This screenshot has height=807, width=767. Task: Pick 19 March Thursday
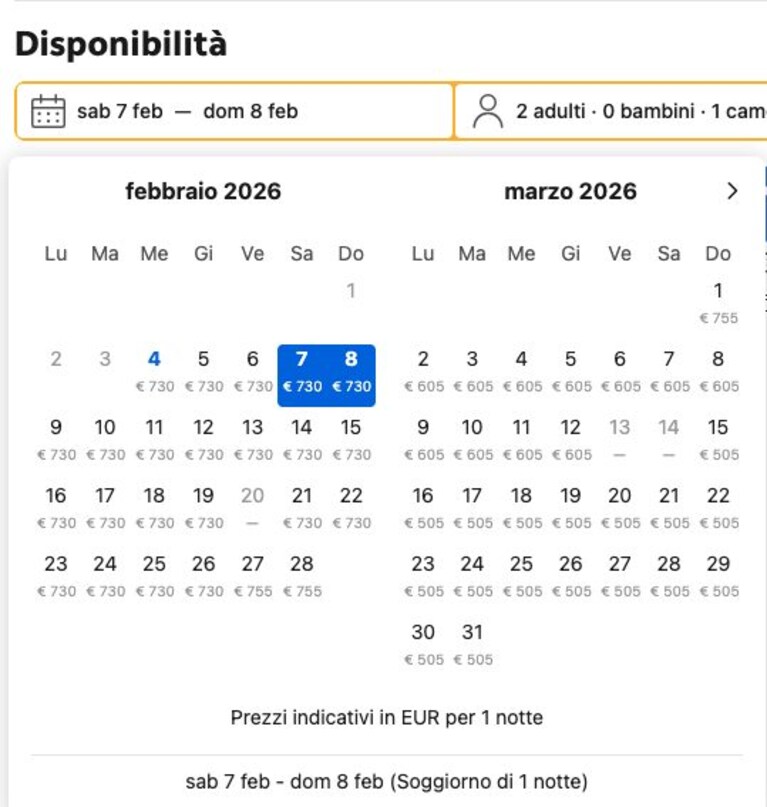pyautogui.click(x=570, y=508)
